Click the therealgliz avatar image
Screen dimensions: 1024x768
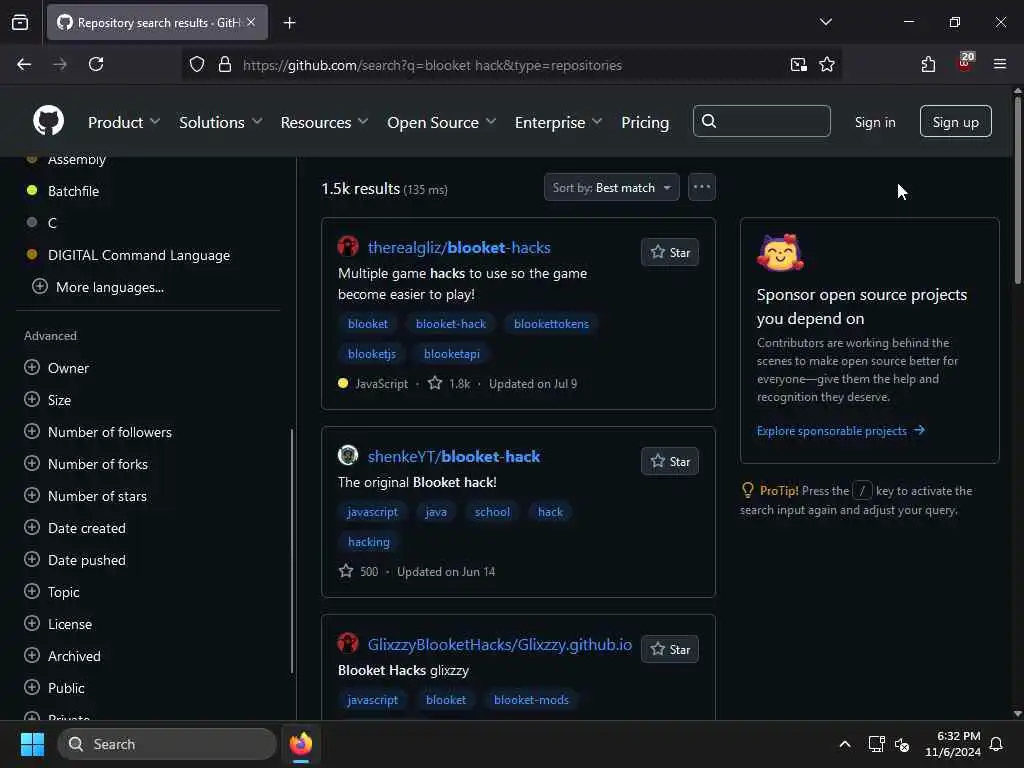[348, 246]
